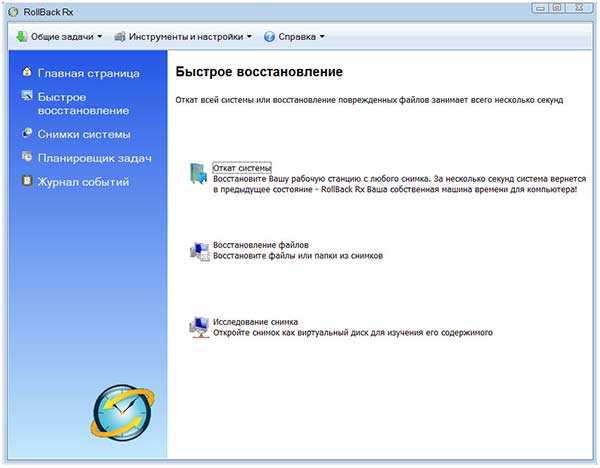Click the text 'Восстановите файлы или папки из снимков'
Screen dimensions: 600x468
(x=298, y=256)
